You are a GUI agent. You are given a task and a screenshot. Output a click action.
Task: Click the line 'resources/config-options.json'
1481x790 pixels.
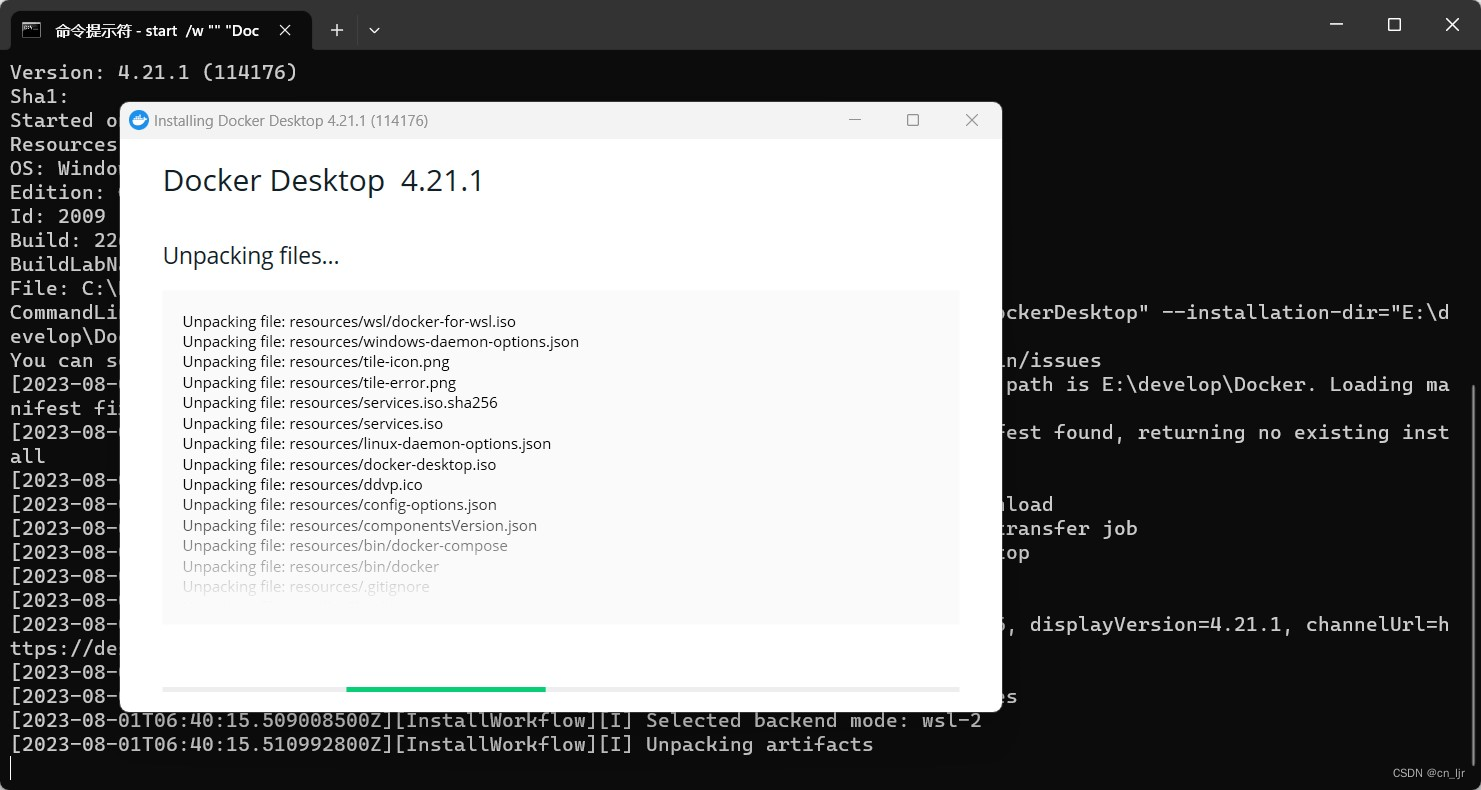point(339,505)
